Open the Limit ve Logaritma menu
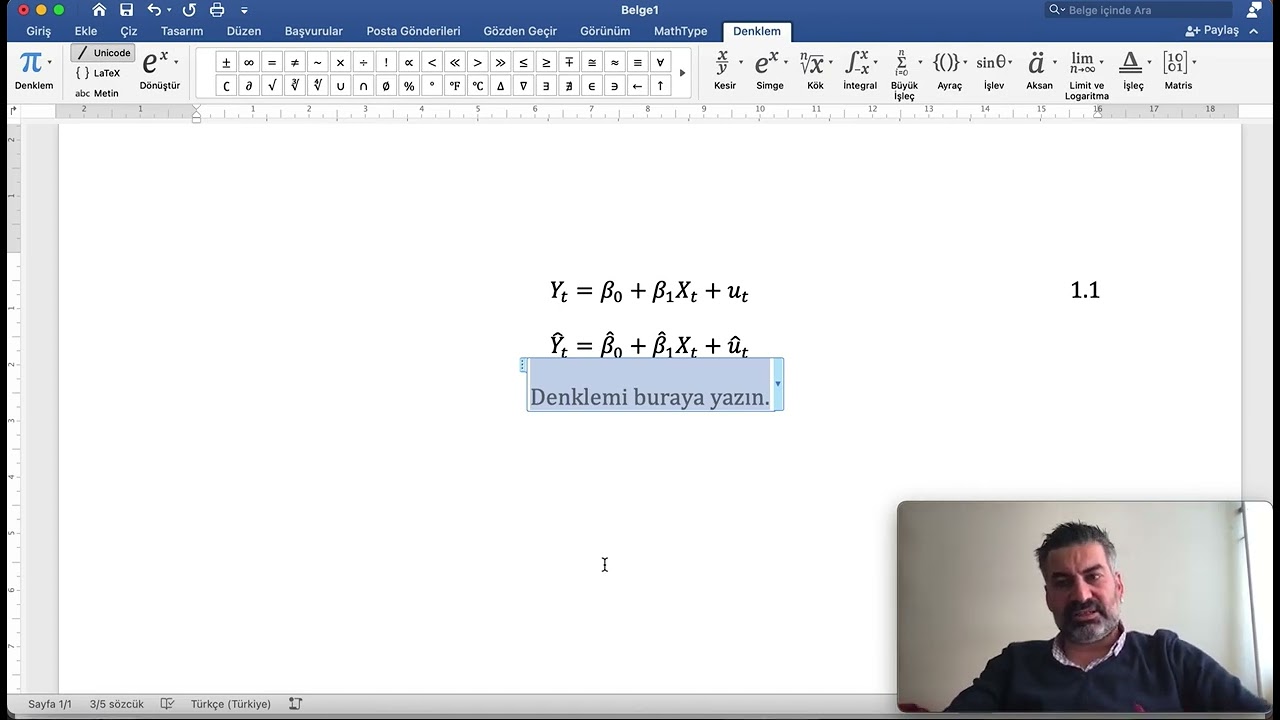 pos(1087,74)
